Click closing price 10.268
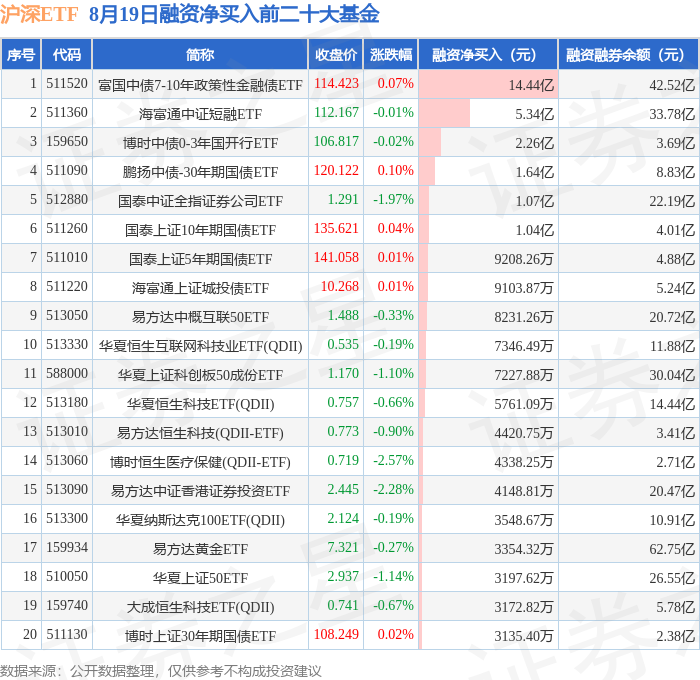 340,287
